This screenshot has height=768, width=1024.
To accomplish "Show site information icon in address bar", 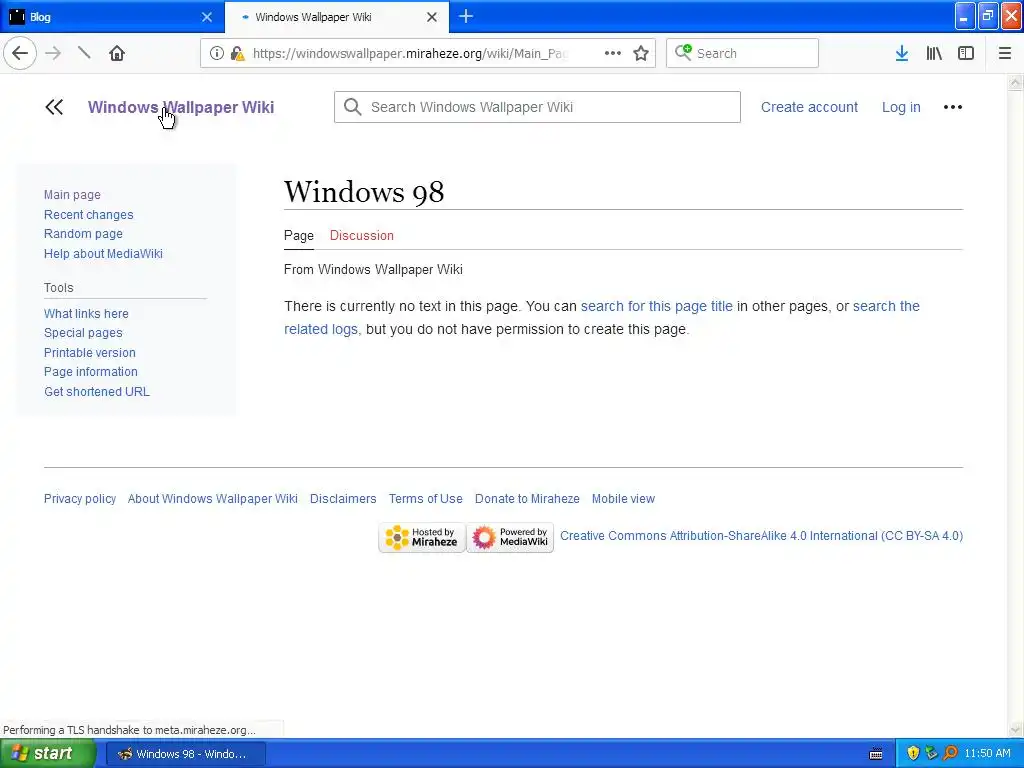I will [x=217, y=54].
